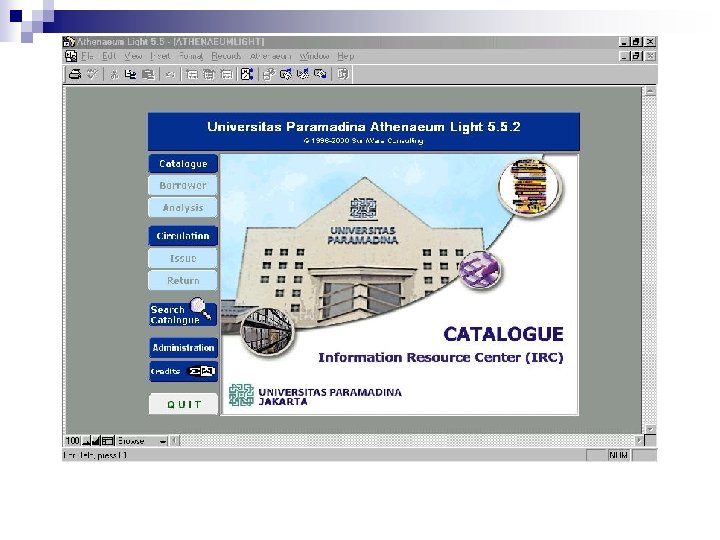Click the Catalogue button
Image resolution: width=720 pixels, height=540 pixels.
pyautogui.click(x=183, y=164)
